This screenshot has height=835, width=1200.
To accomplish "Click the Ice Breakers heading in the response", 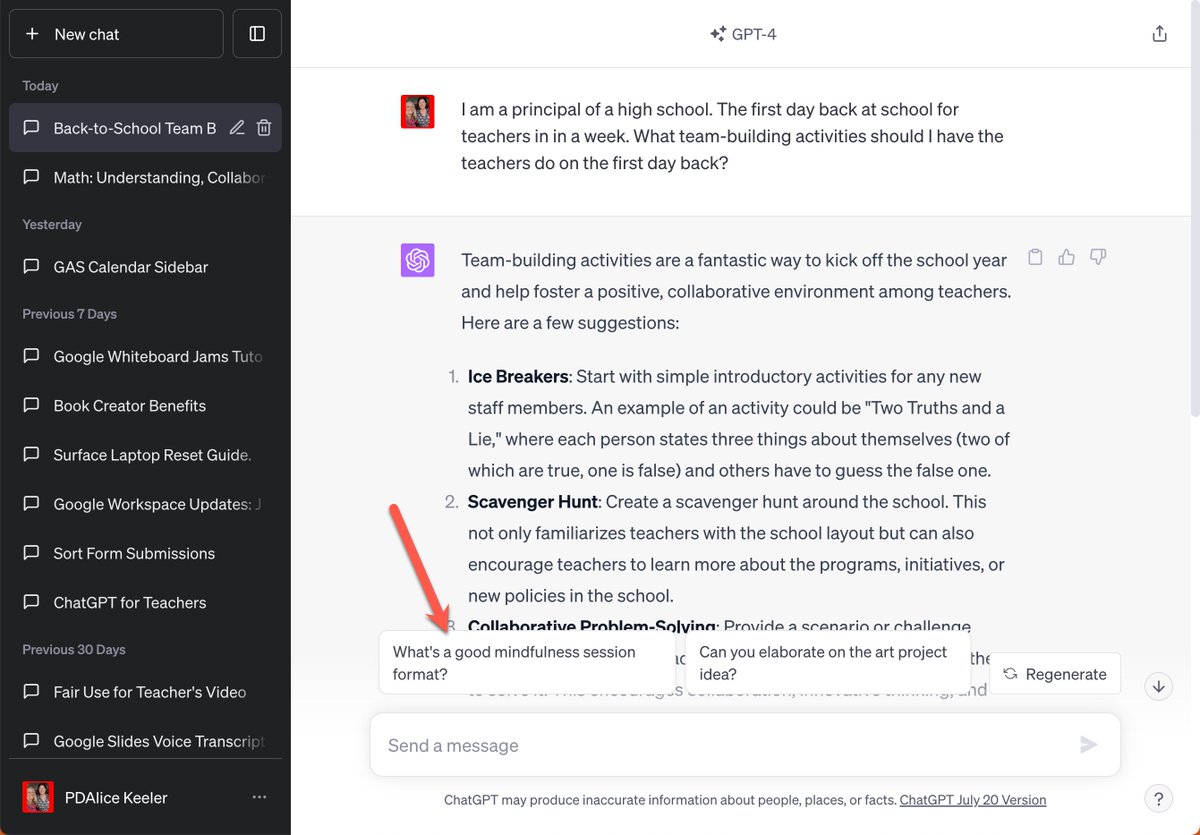I will [x=518, y=377].
